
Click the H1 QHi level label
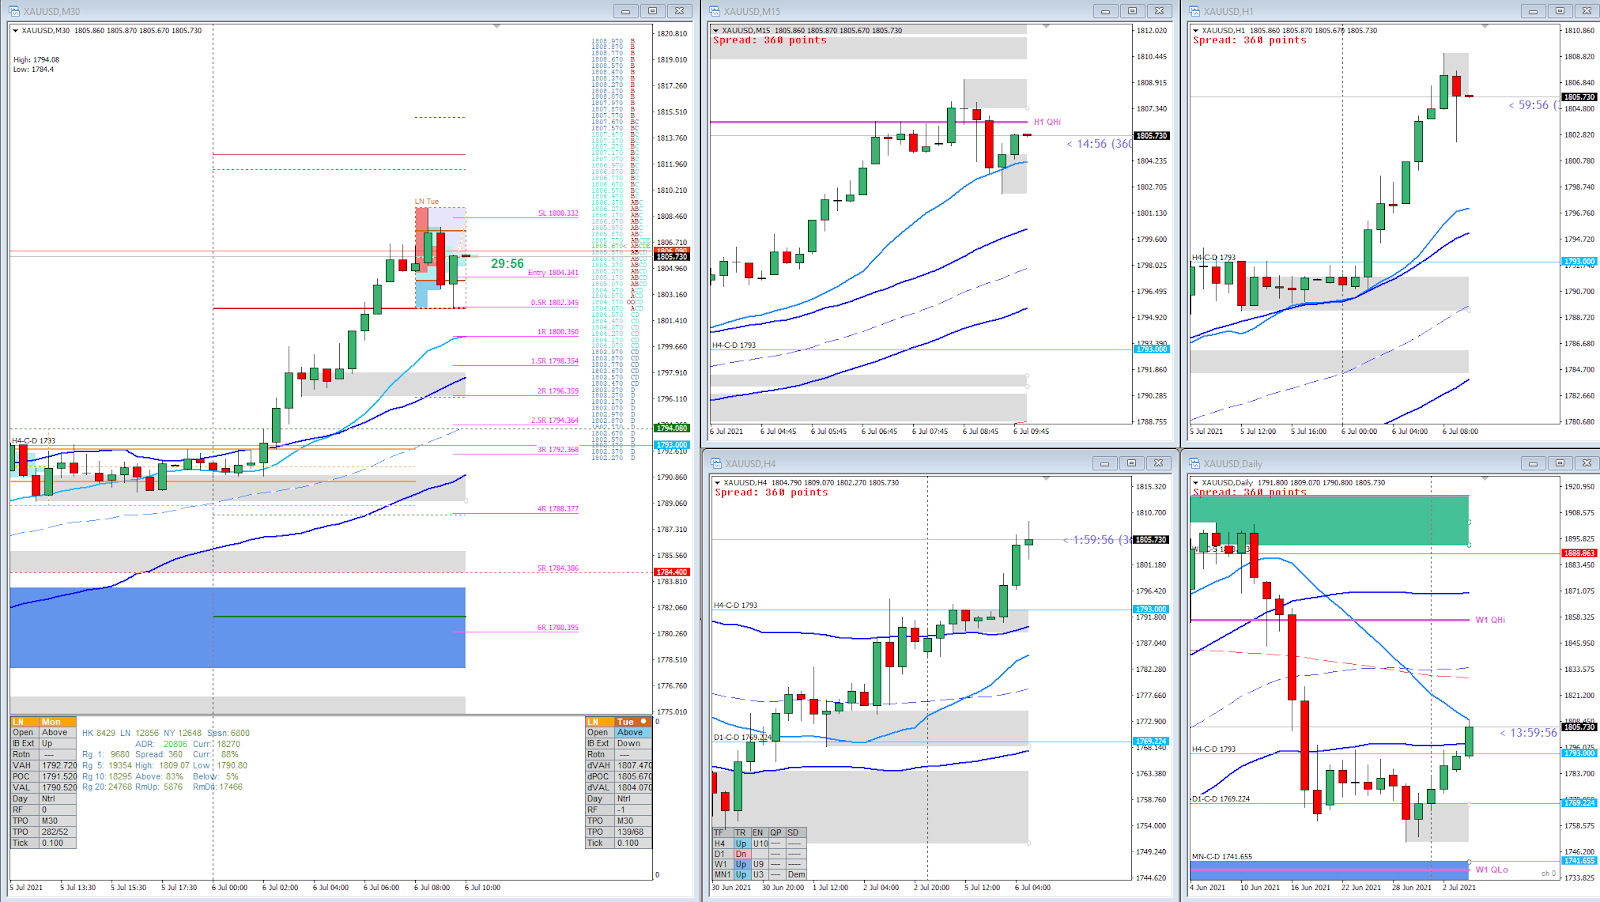click(x=1047, y=122)
